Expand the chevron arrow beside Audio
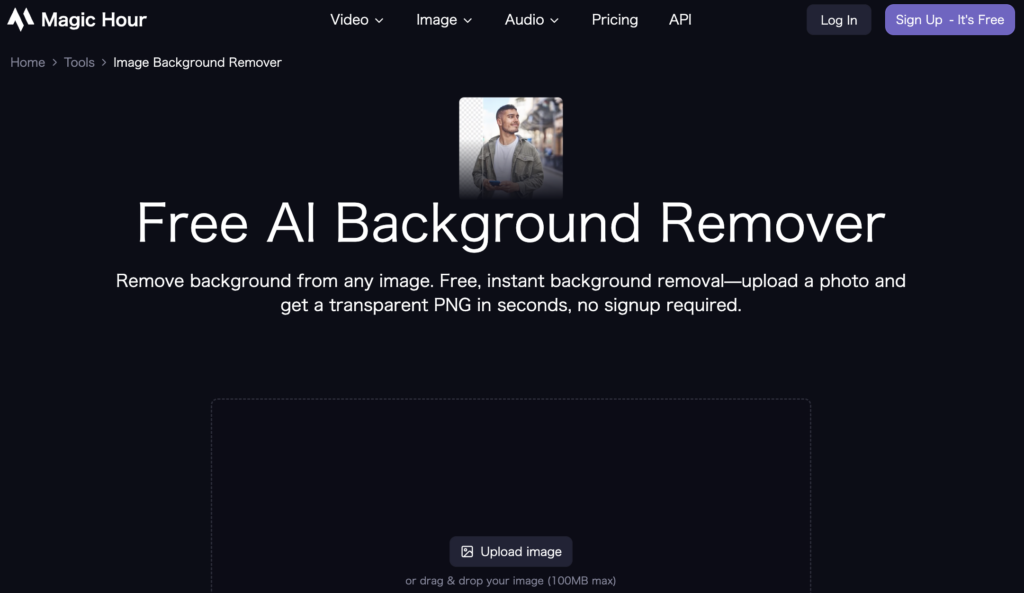 pos(555,21)
